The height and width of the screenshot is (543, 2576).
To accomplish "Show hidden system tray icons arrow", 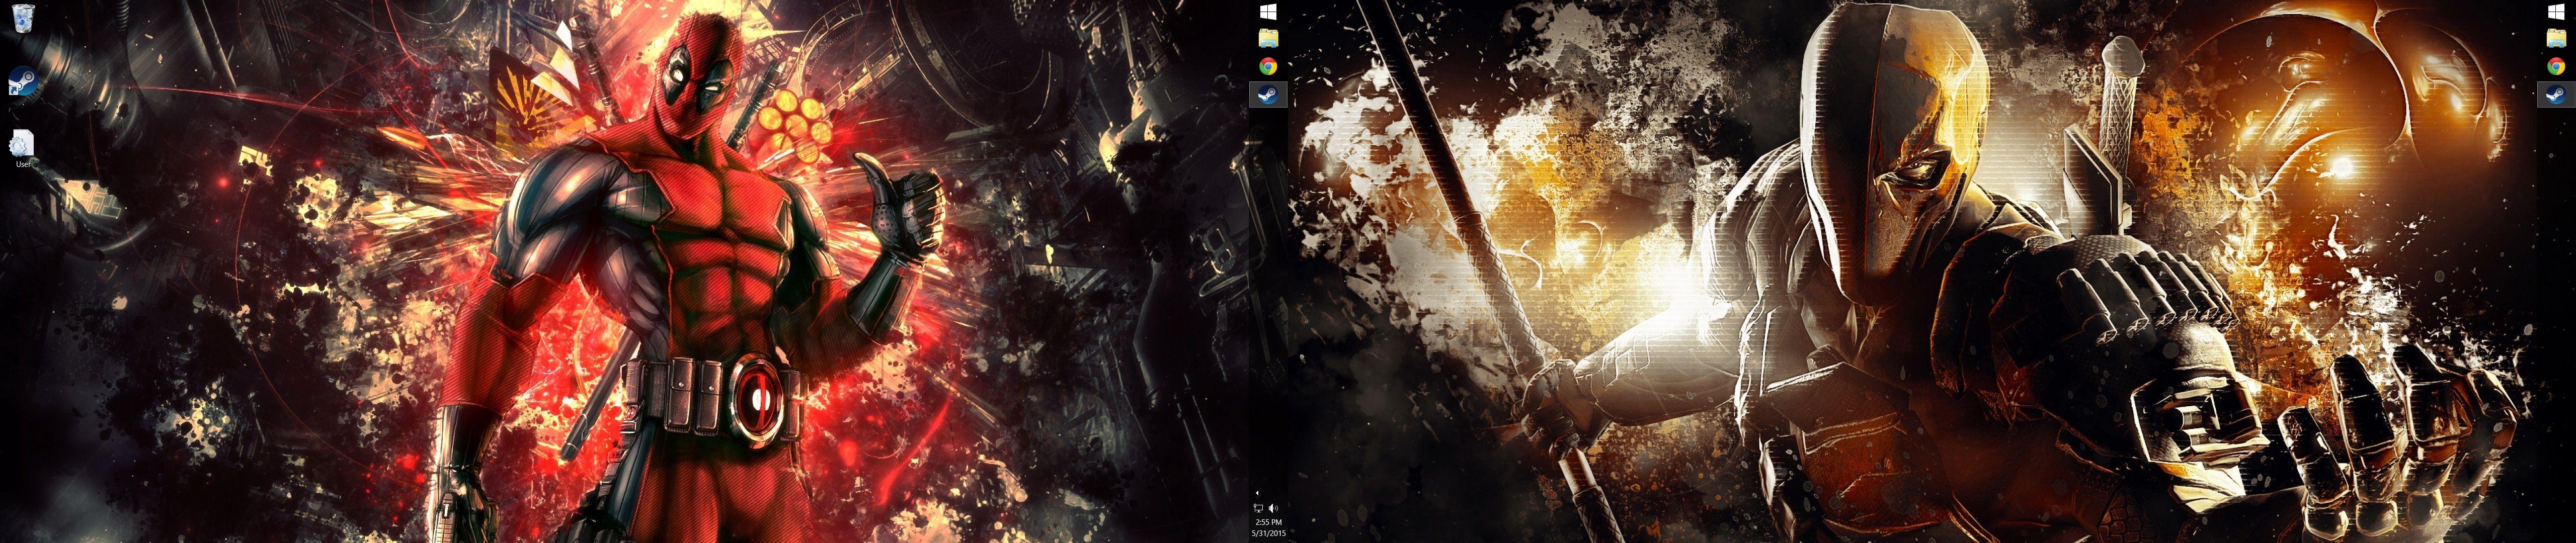I will pos(1257,493).
